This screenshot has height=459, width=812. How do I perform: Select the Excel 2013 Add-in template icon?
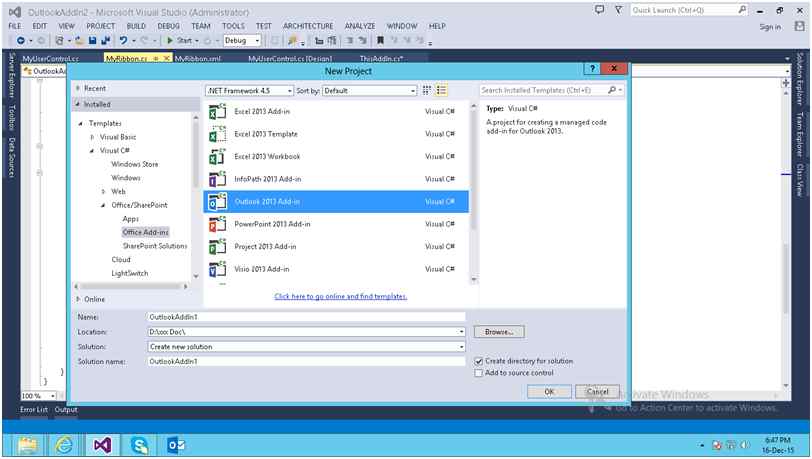click(x=218, y=111)
